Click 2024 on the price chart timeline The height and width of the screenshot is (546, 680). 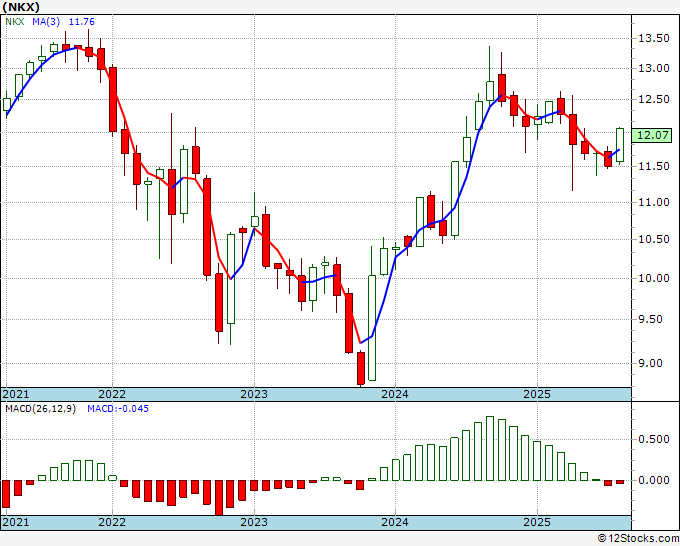[395, 394]
